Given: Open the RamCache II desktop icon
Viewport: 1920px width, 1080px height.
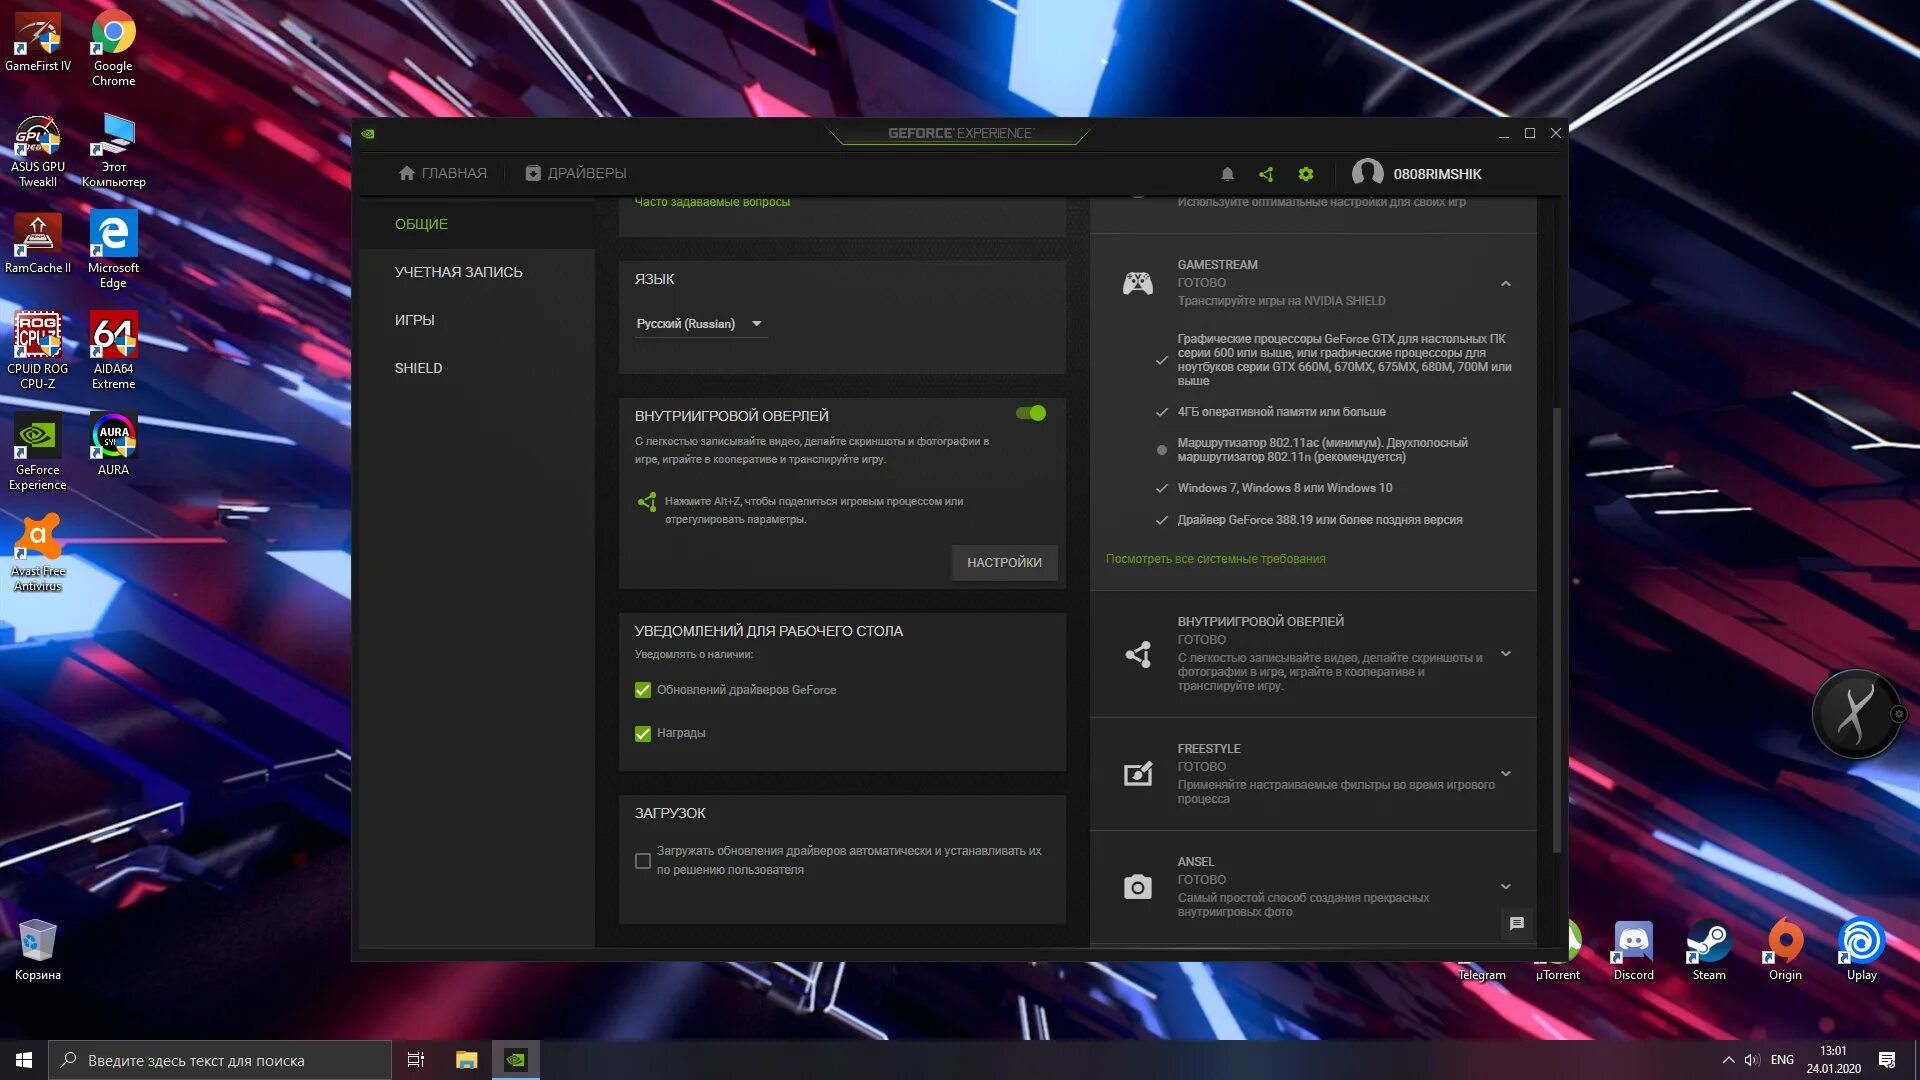Looking at the screenshot, I should [38, 243].
